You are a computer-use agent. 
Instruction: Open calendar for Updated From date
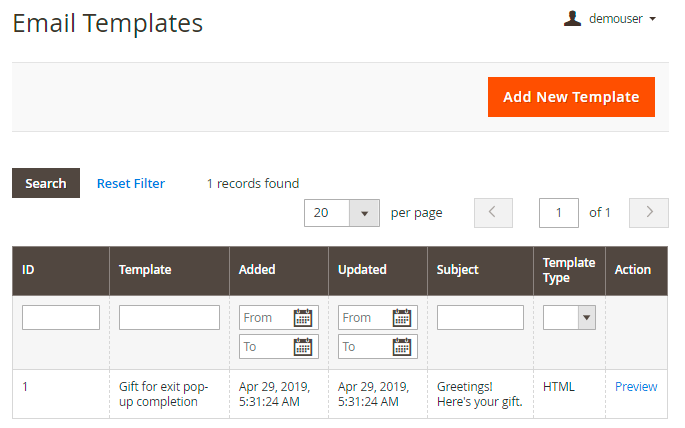(402, 318)
